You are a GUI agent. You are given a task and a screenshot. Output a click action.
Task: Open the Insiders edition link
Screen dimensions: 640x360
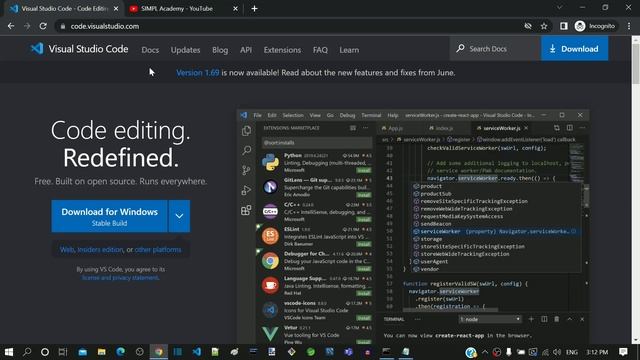coord(100,249)
